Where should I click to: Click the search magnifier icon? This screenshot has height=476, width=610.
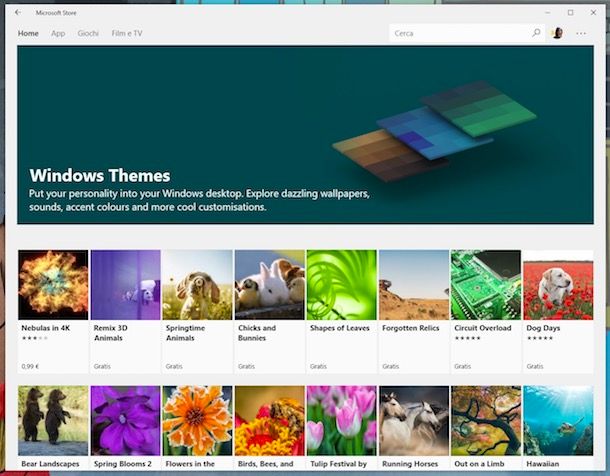536,33
